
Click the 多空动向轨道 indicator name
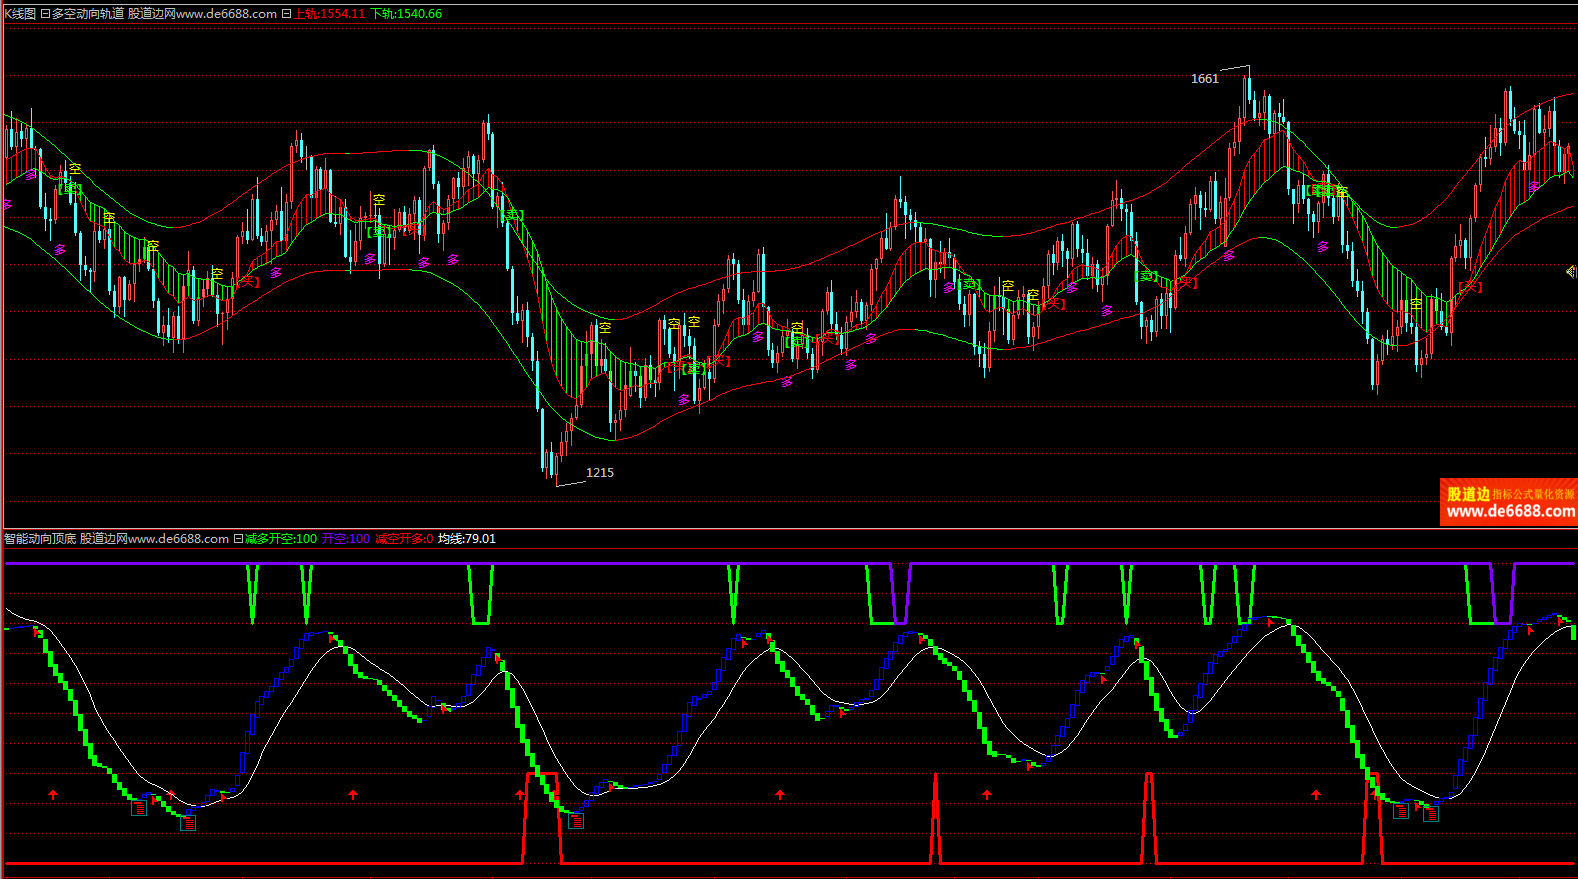tap(88, 14)
